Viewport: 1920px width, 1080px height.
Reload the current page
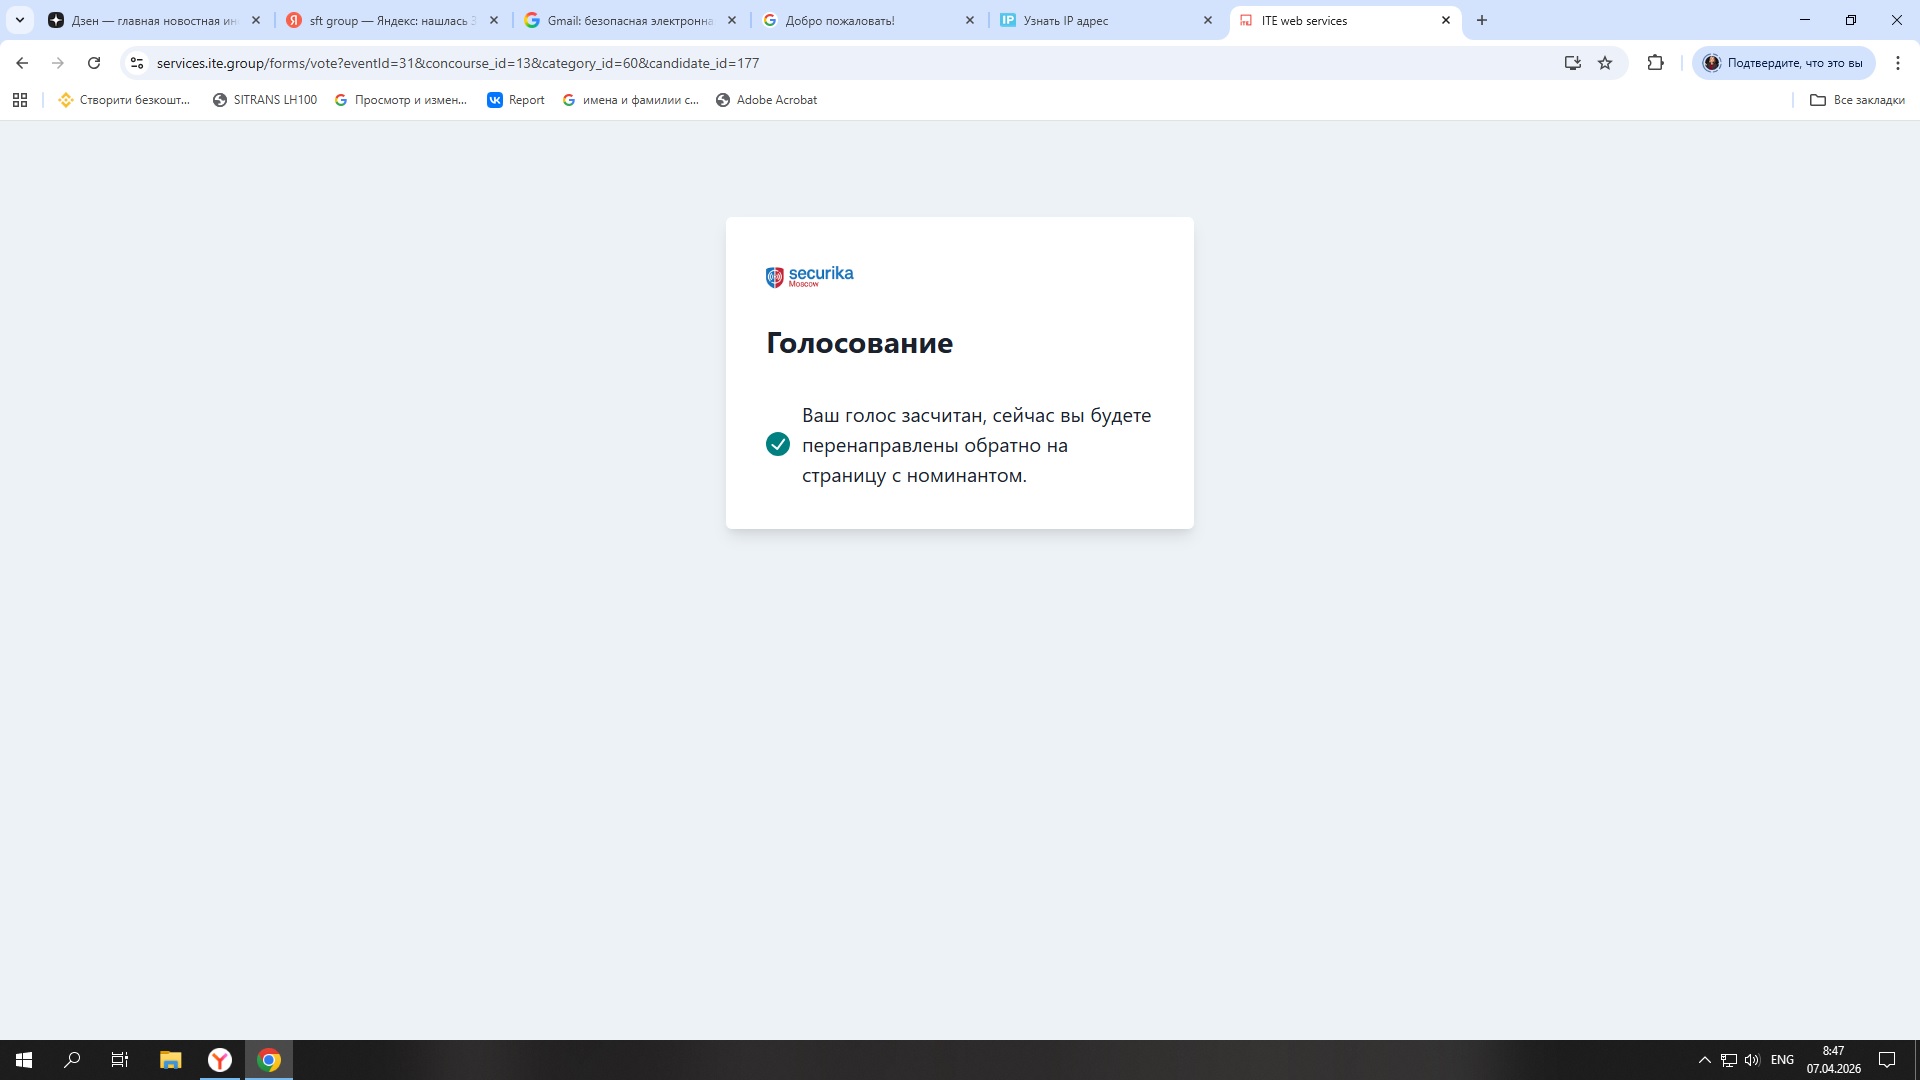tap(94, 63)
